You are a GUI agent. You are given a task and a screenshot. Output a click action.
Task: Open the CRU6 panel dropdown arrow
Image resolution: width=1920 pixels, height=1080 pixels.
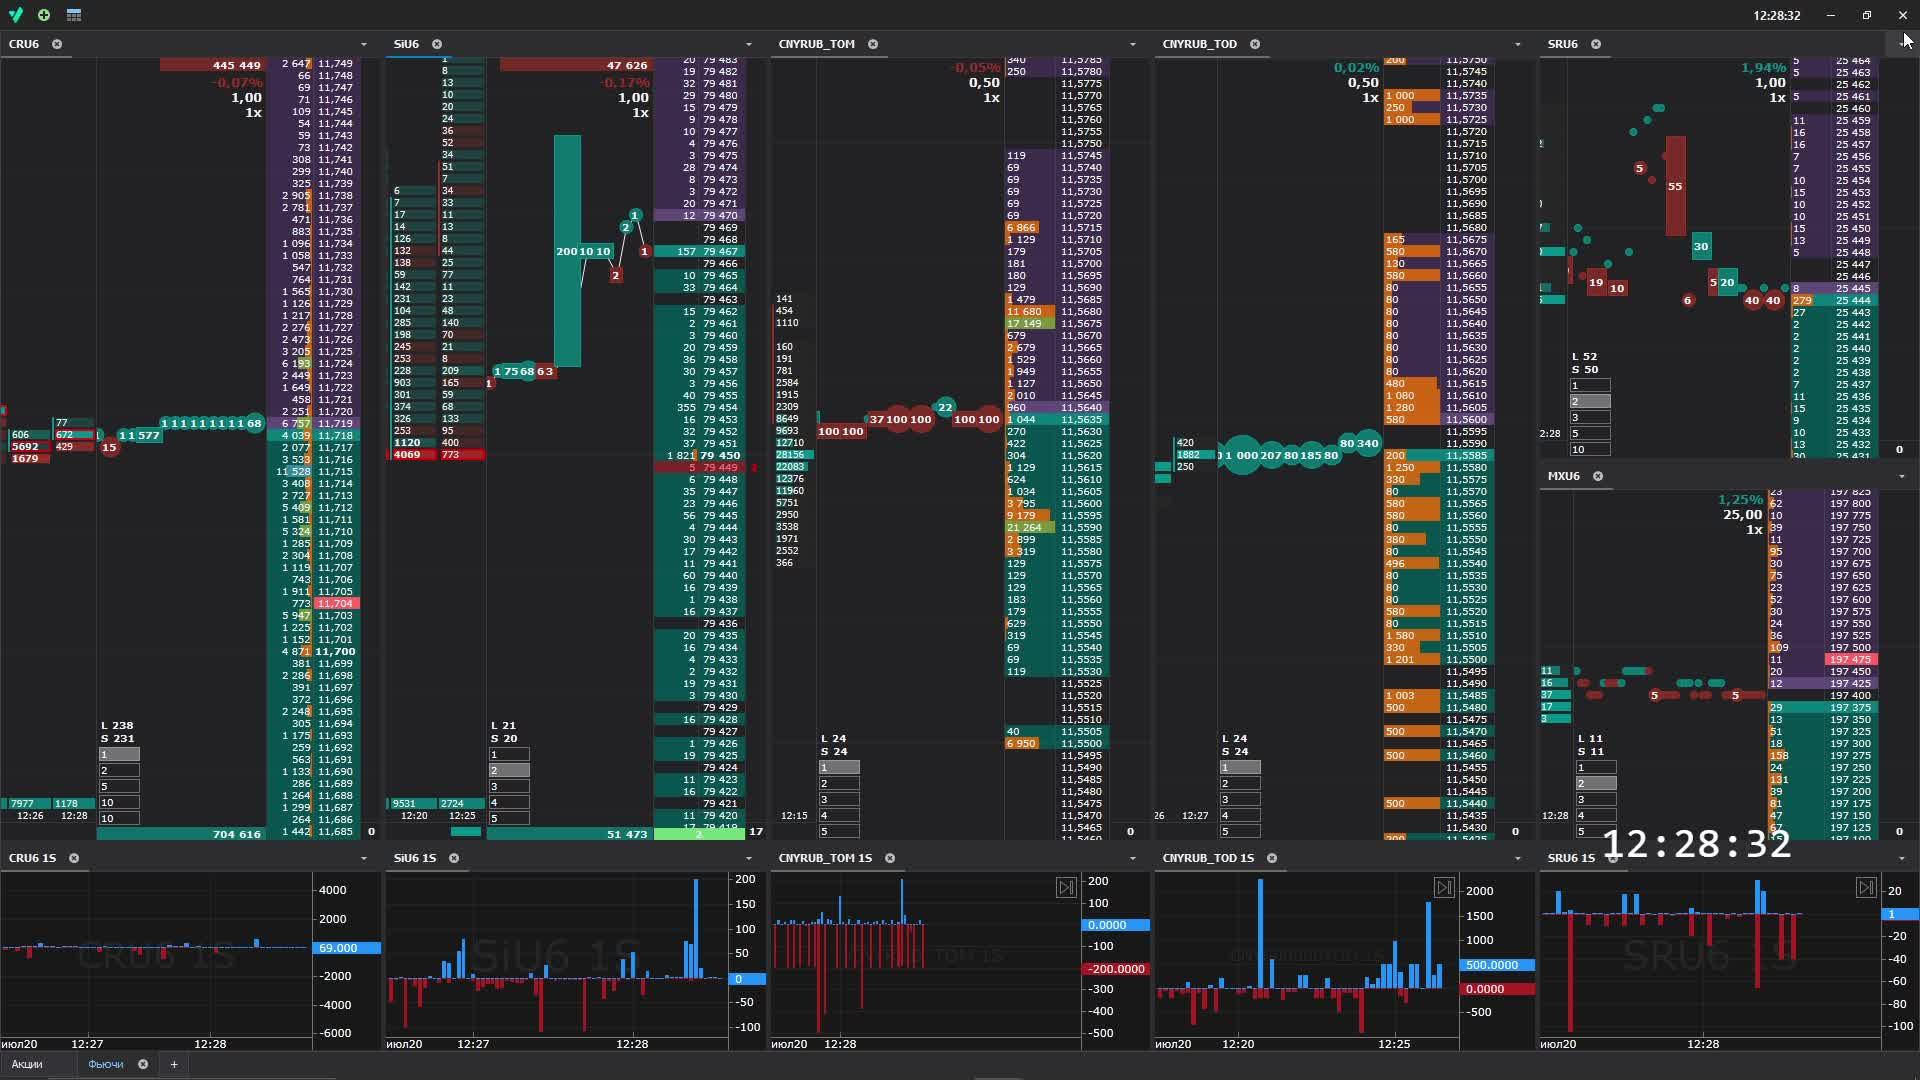(364, 44)
